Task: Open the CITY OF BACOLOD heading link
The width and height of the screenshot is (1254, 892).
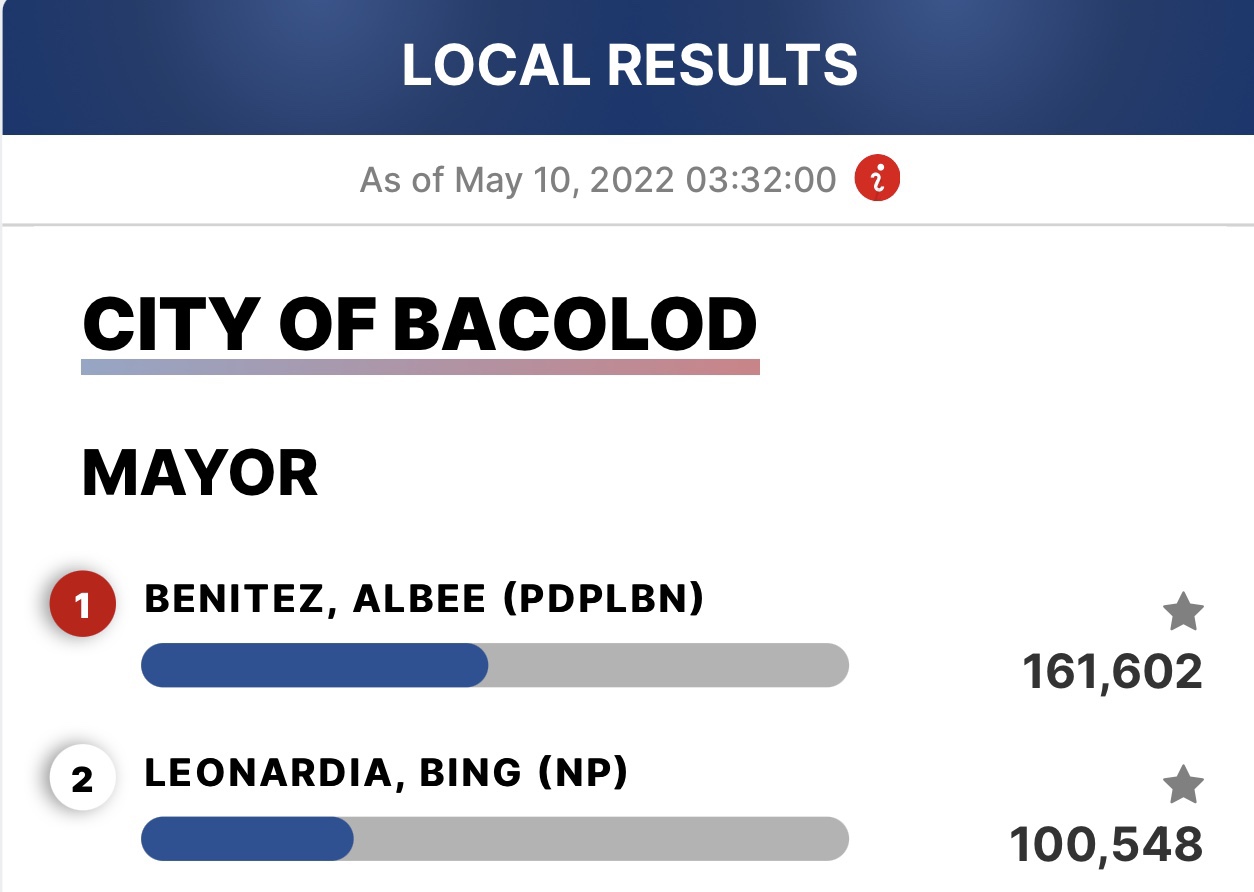Action: 420,324
